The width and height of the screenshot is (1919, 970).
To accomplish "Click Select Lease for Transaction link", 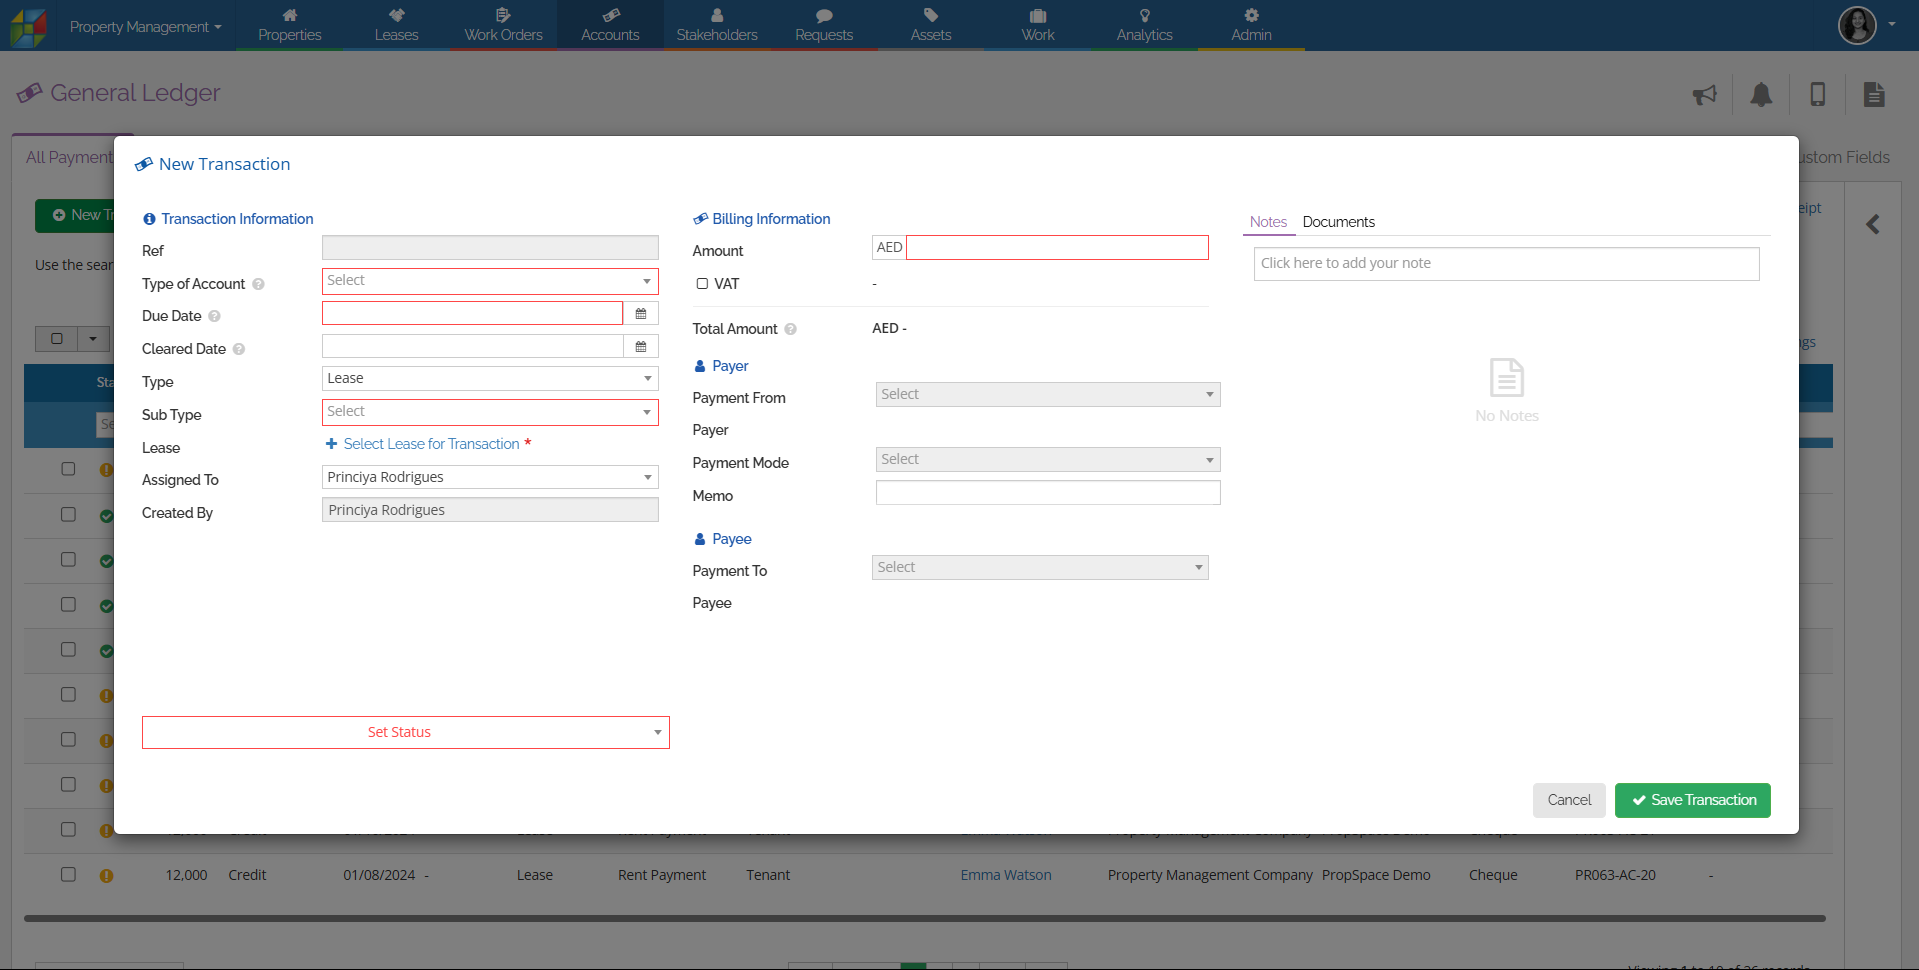I will click(431, 444).
